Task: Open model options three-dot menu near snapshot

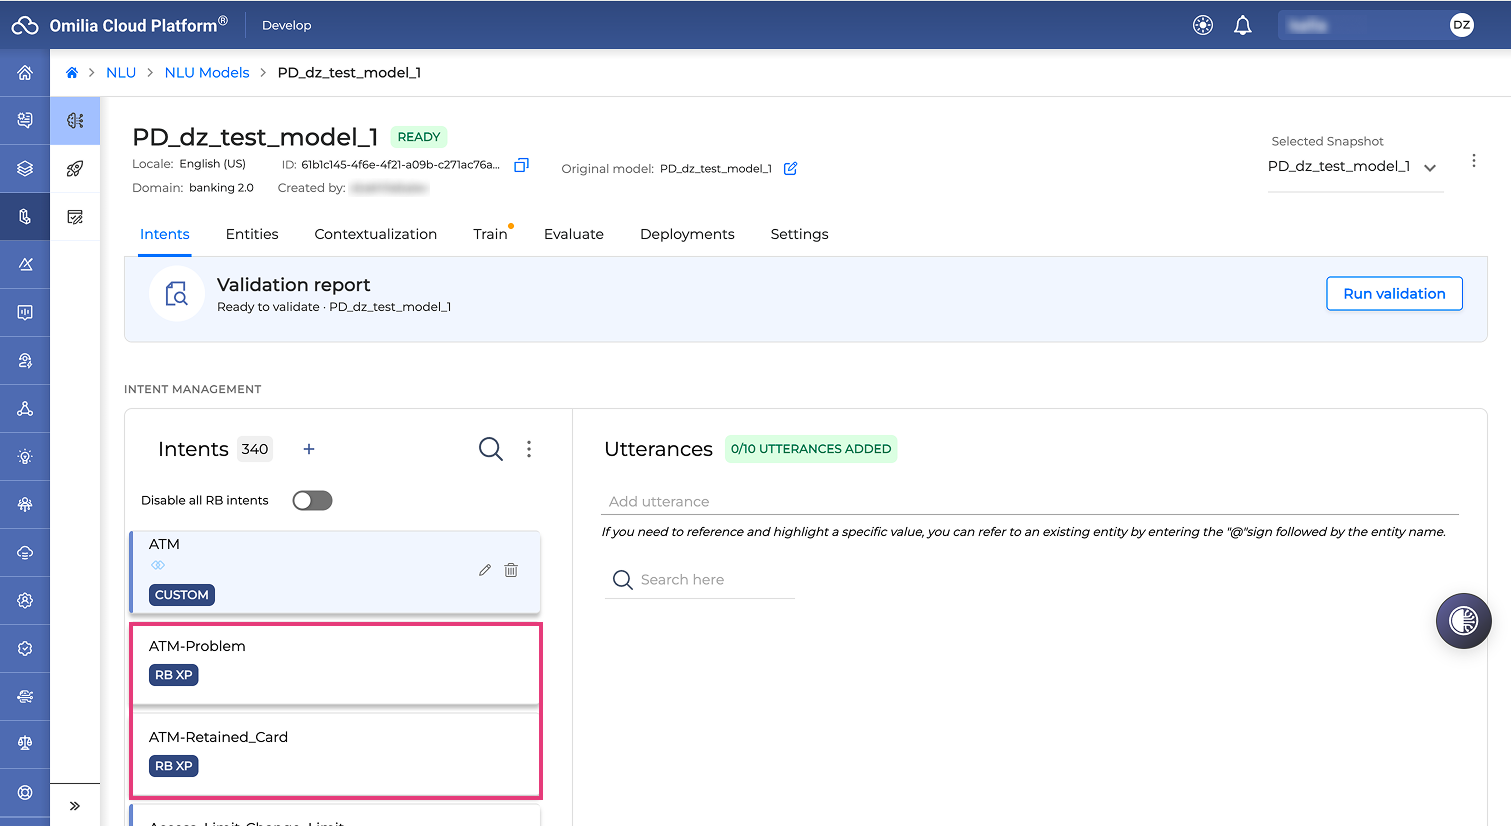Action: coord(1473,161)
